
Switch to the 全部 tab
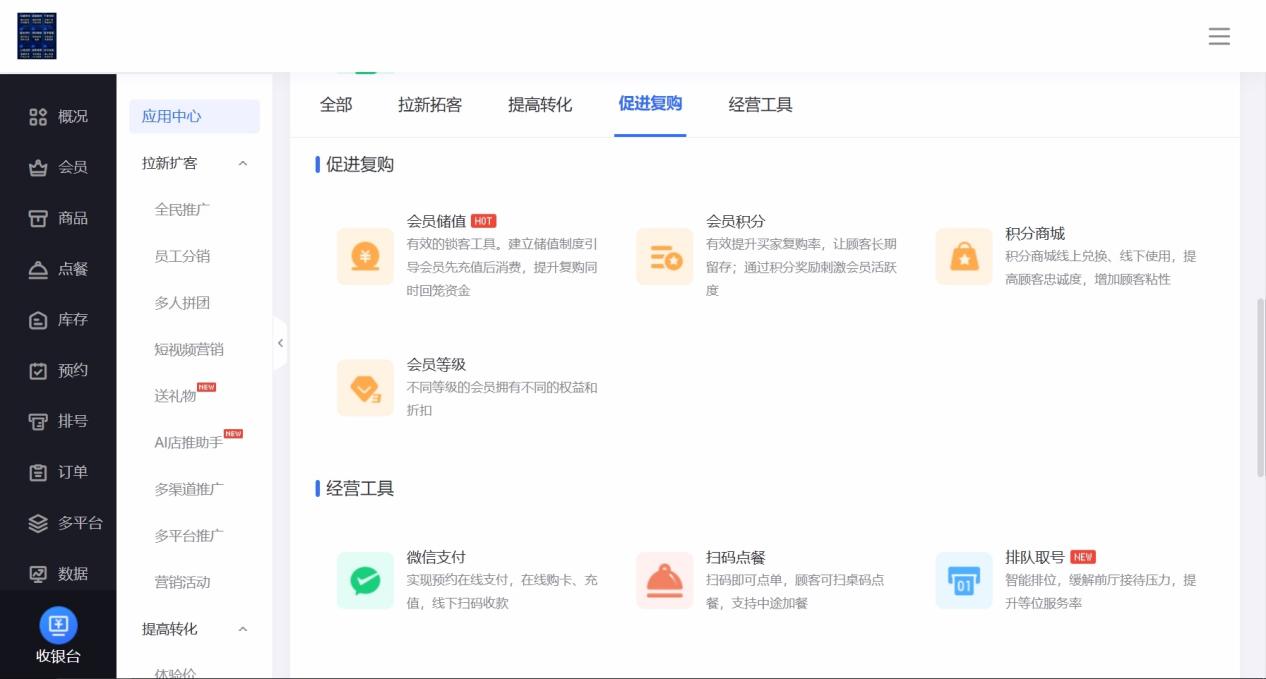coord(336,105)
